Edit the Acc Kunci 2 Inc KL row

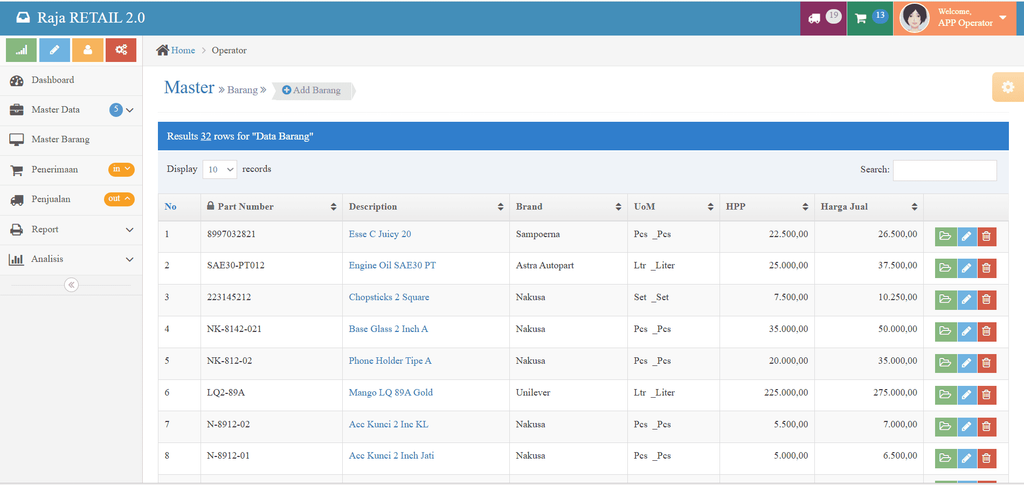(967, 426)
